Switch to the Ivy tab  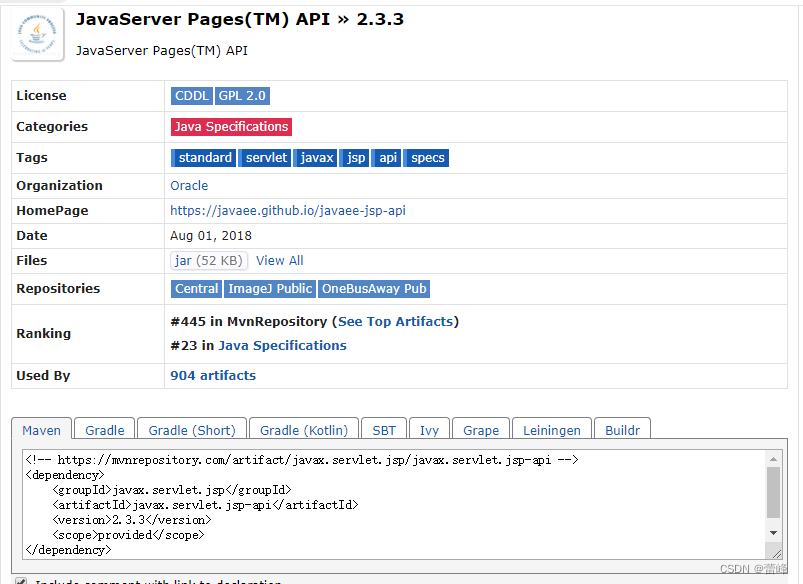430,429
